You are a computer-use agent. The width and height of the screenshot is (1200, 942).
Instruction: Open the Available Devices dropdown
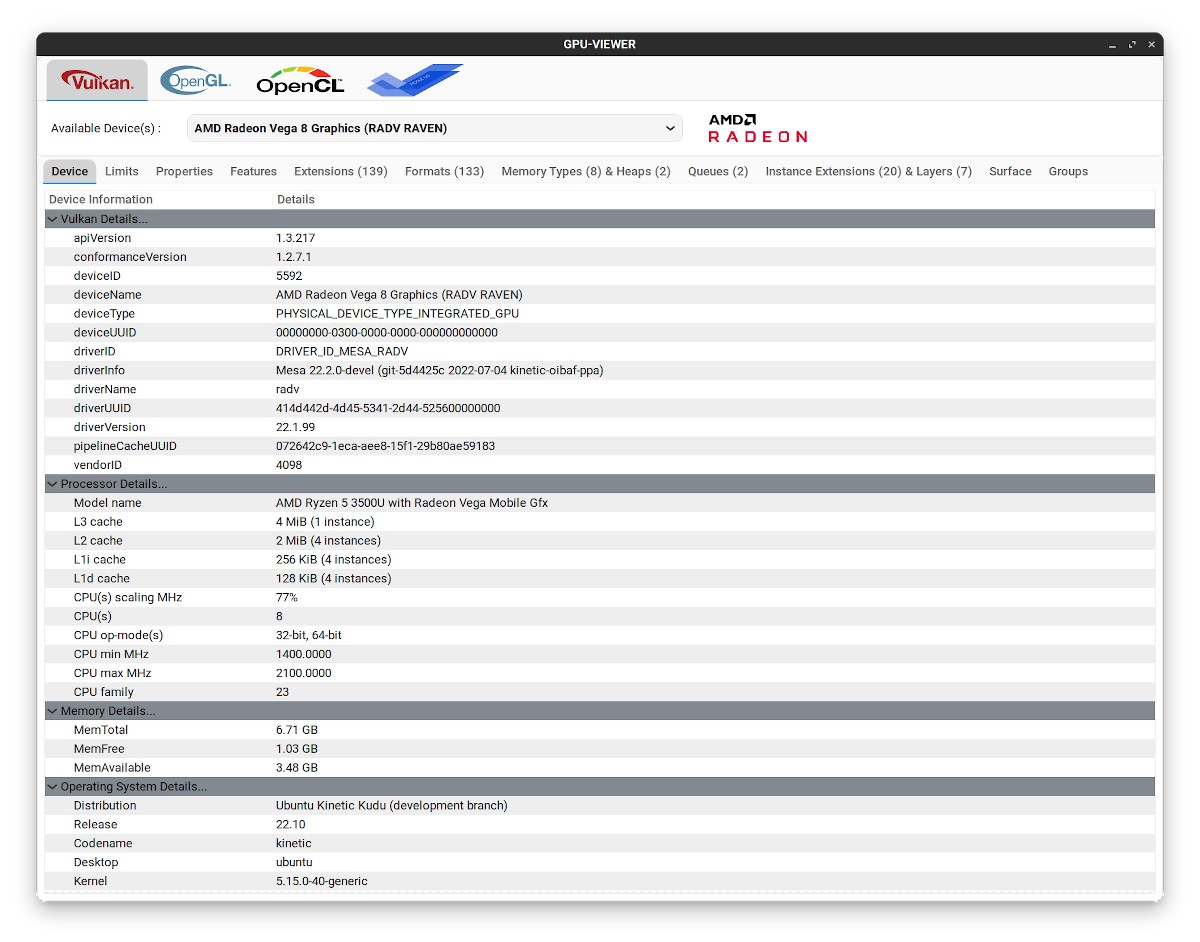[x=434, y=128]
